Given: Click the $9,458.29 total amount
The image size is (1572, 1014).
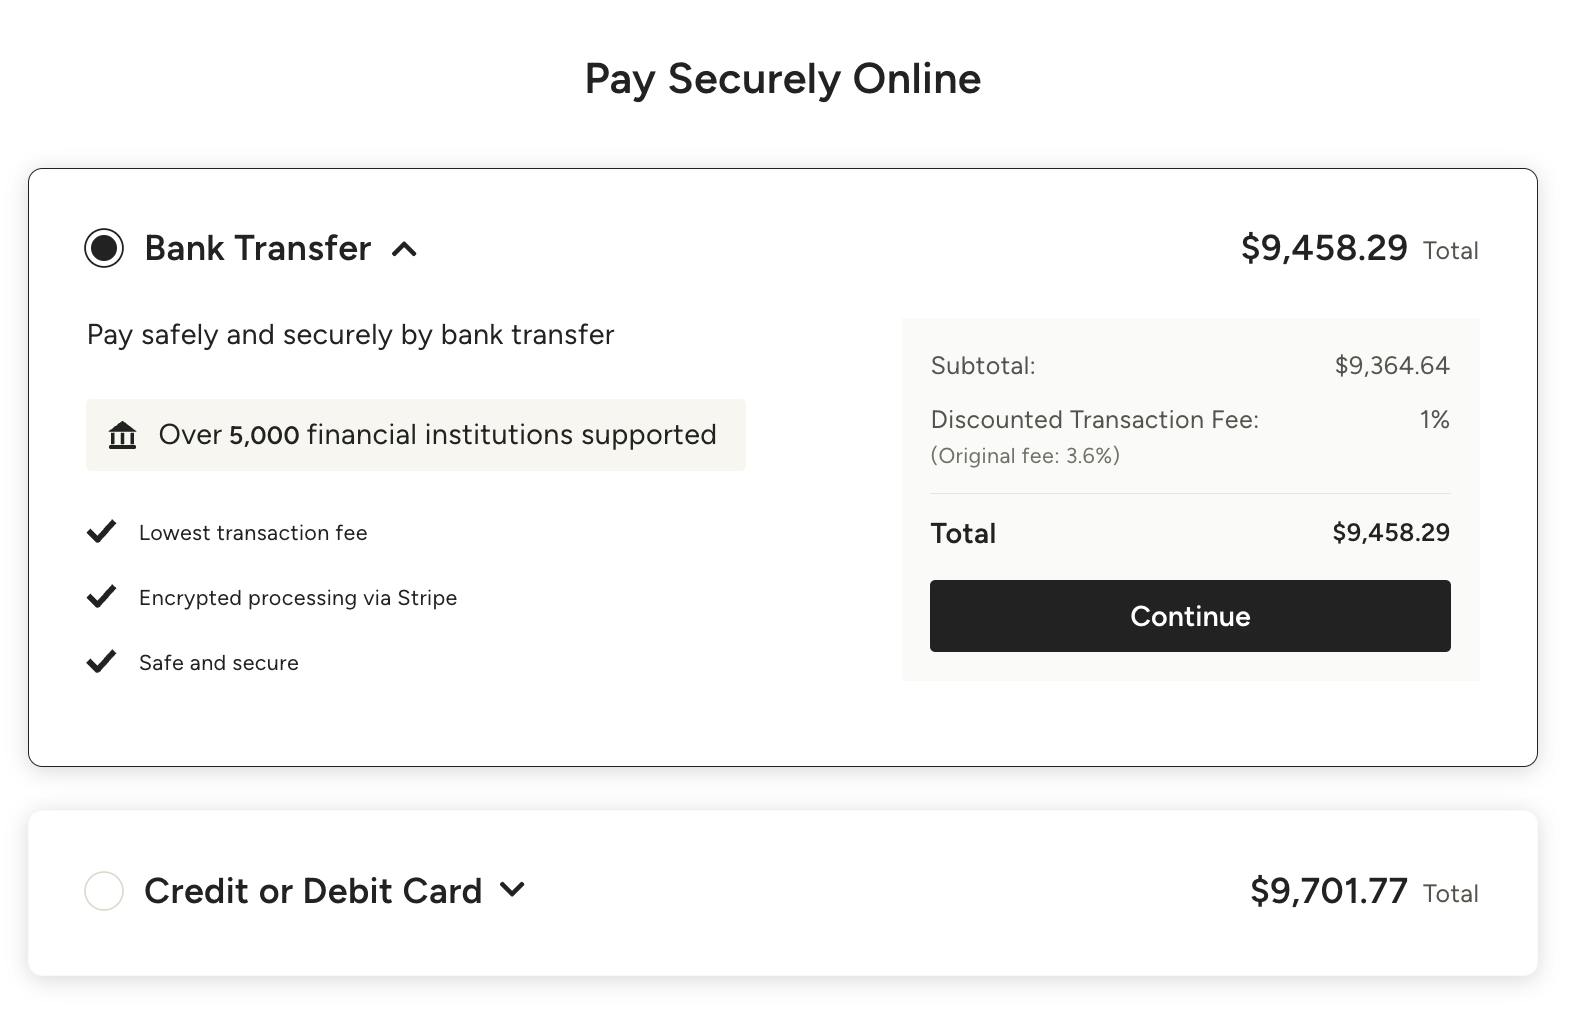Looking at the screenshot, I should [x=1322, y=248].
